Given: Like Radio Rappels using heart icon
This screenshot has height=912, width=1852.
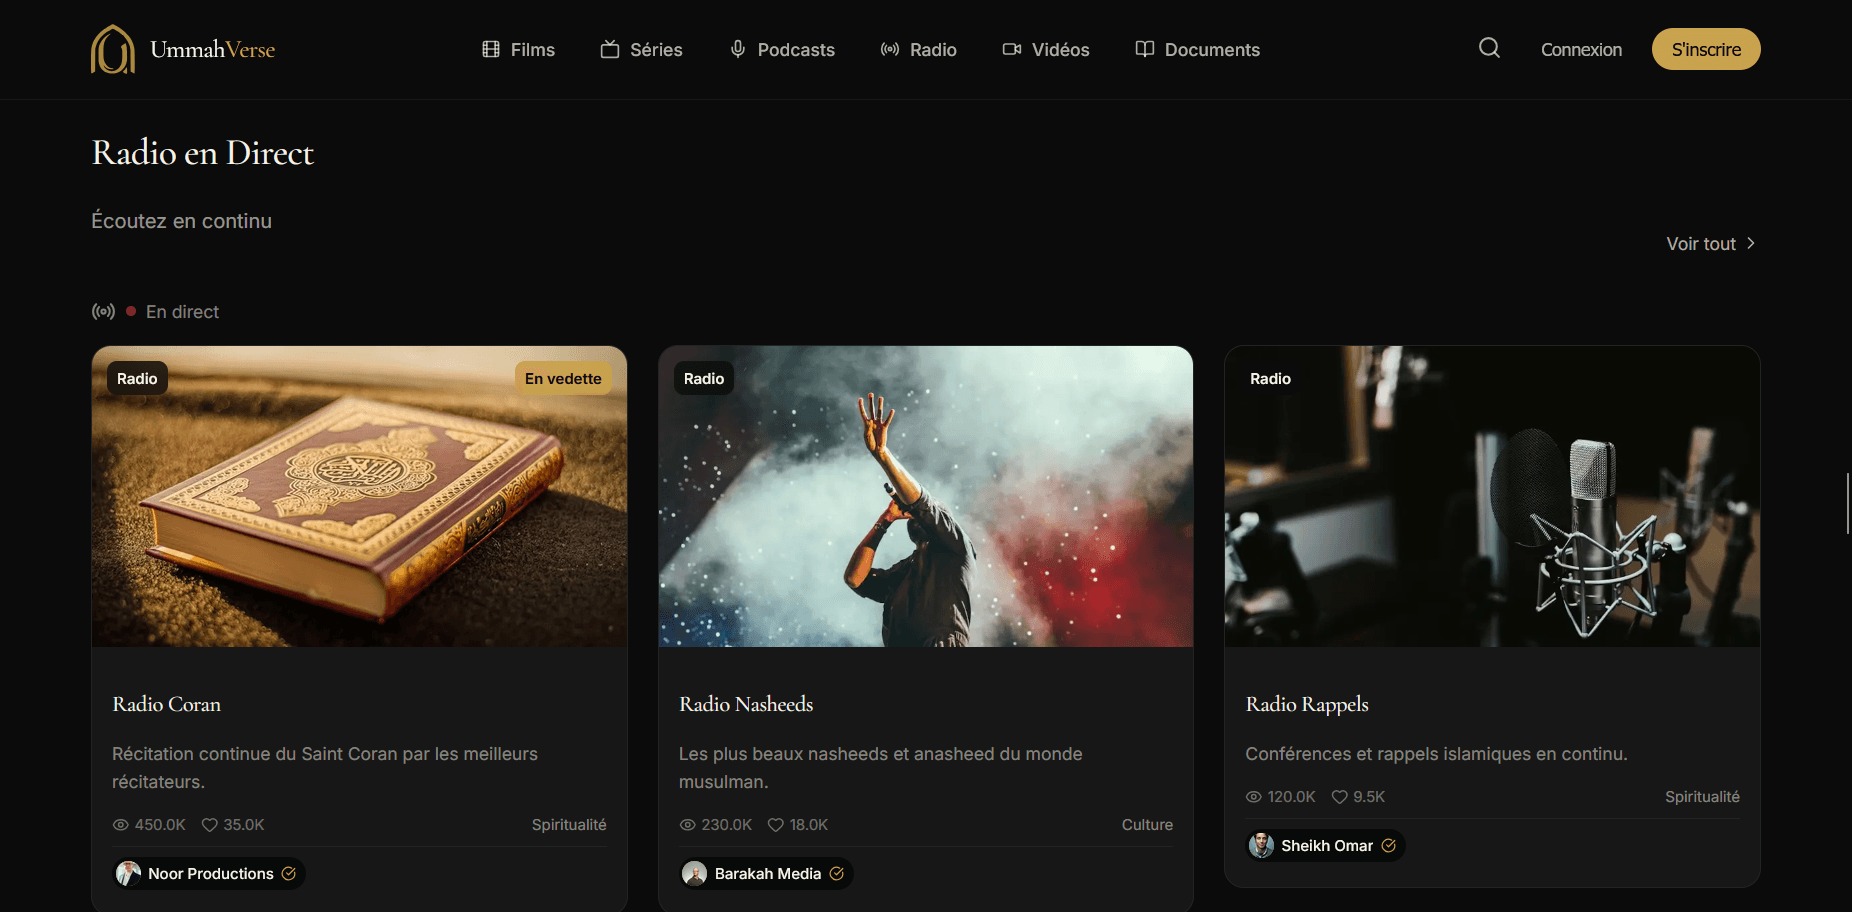Looking at the screenshot, I should 1339,797.
